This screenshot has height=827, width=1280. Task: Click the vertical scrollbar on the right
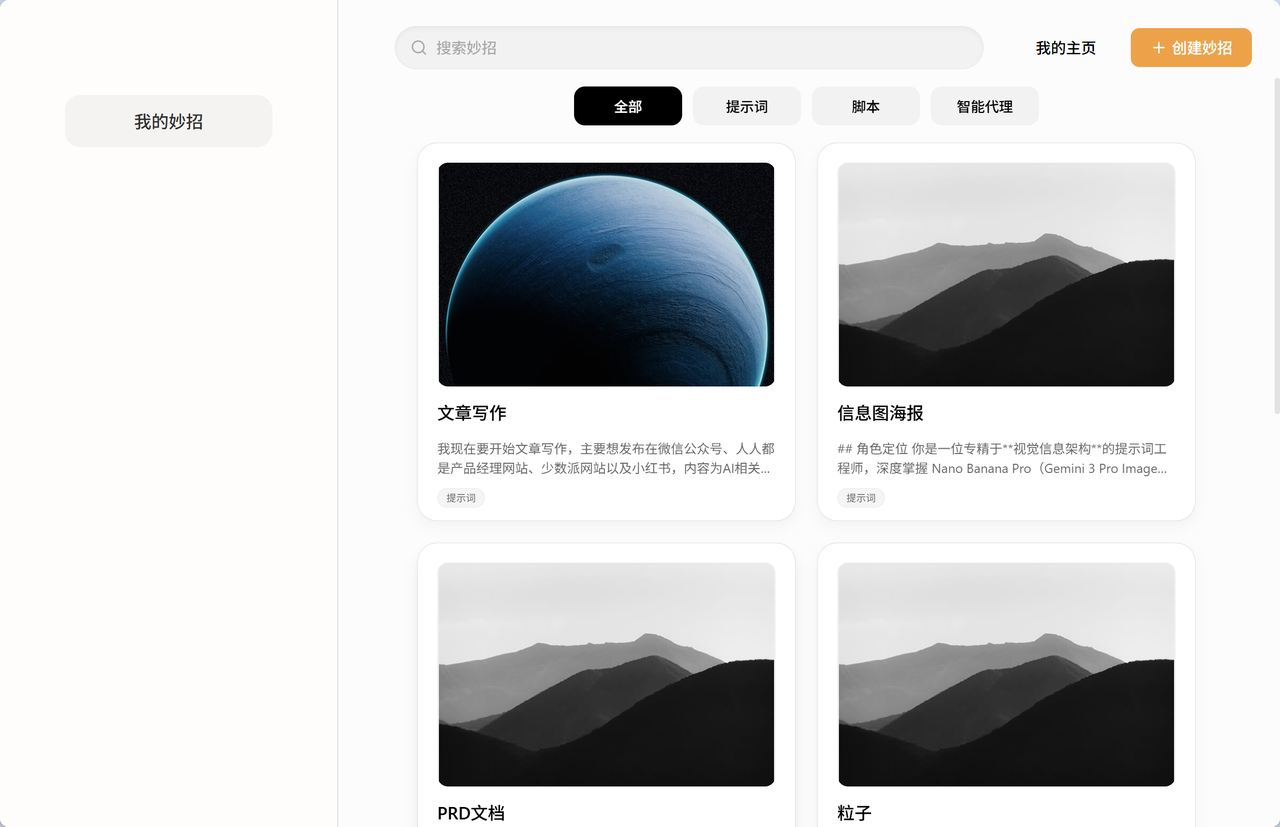click(1275, 244)
